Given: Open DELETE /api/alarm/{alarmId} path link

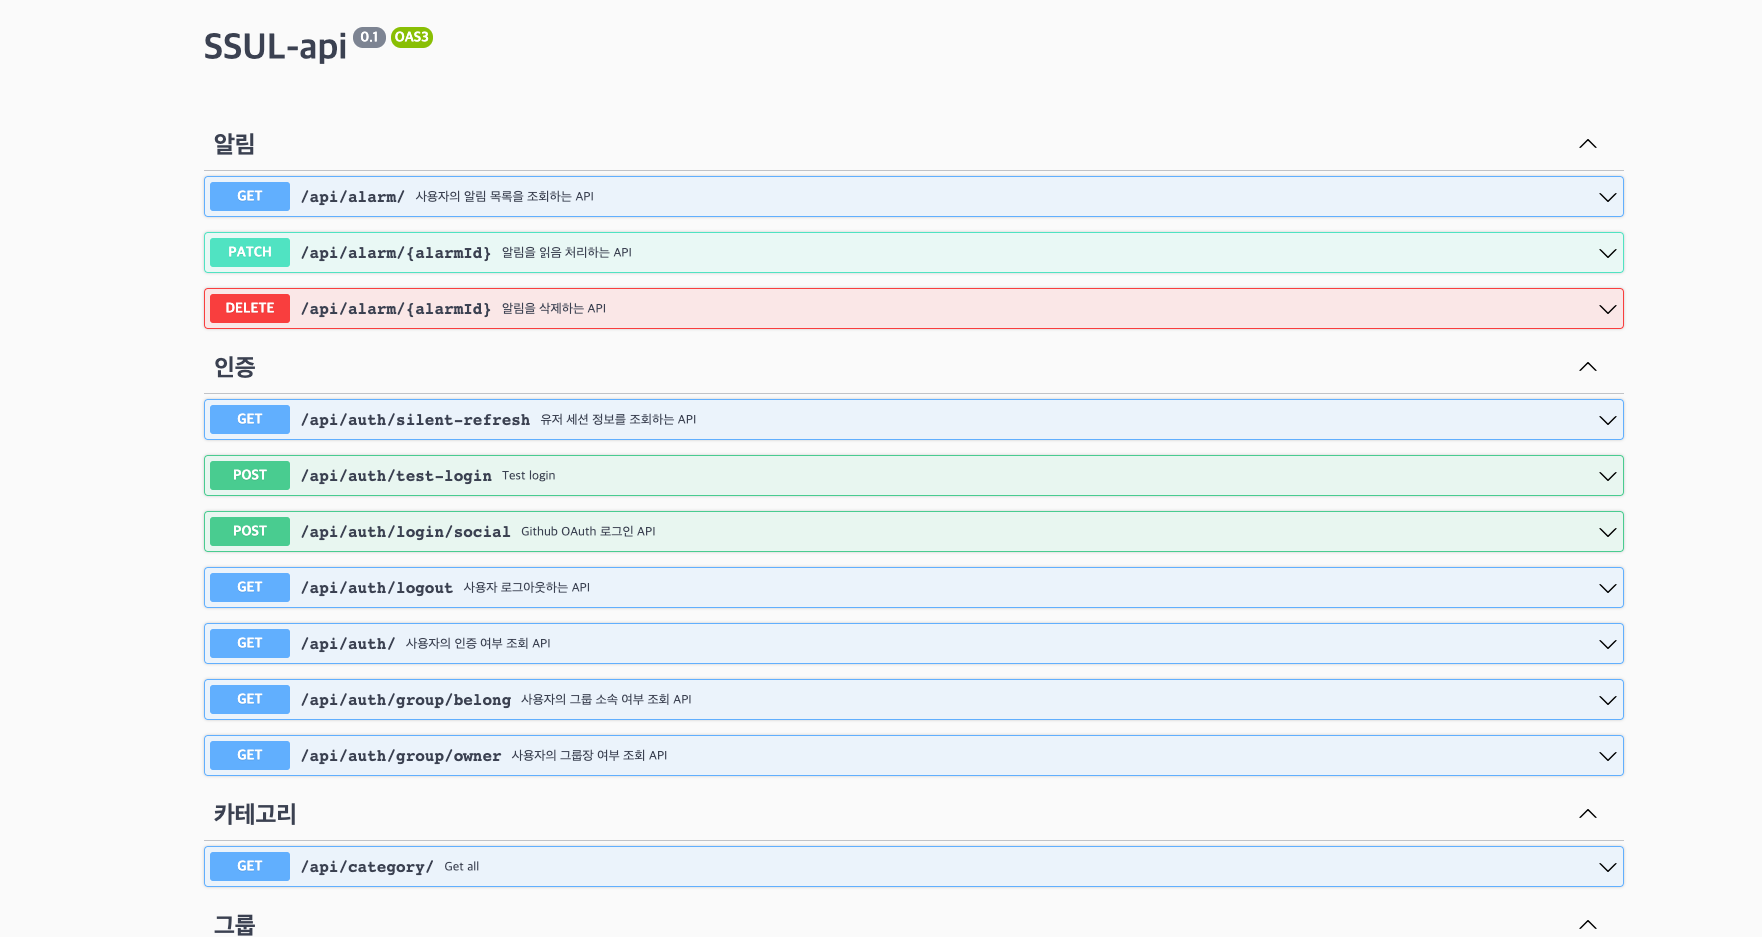Looking at the screenshot, I should pos(396,309).
